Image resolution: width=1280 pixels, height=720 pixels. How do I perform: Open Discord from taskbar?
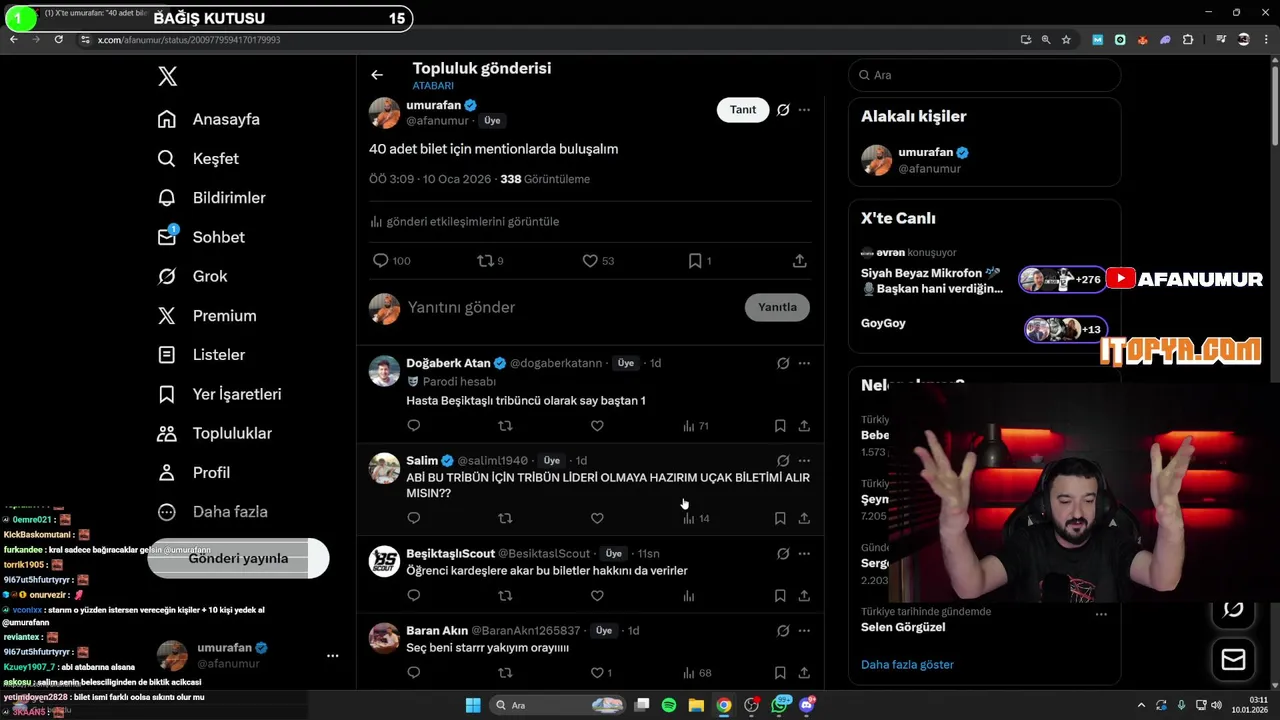click(807, 705)
